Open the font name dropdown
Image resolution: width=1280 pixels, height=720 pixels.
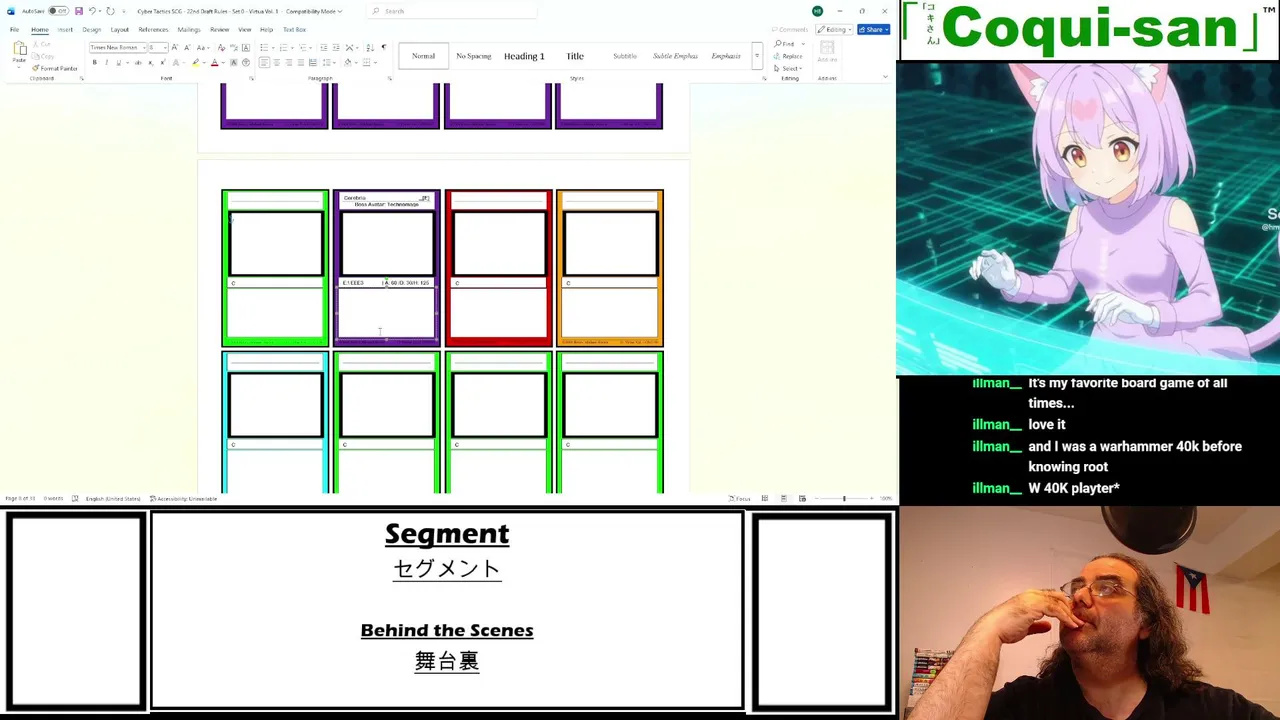(144, 47)
